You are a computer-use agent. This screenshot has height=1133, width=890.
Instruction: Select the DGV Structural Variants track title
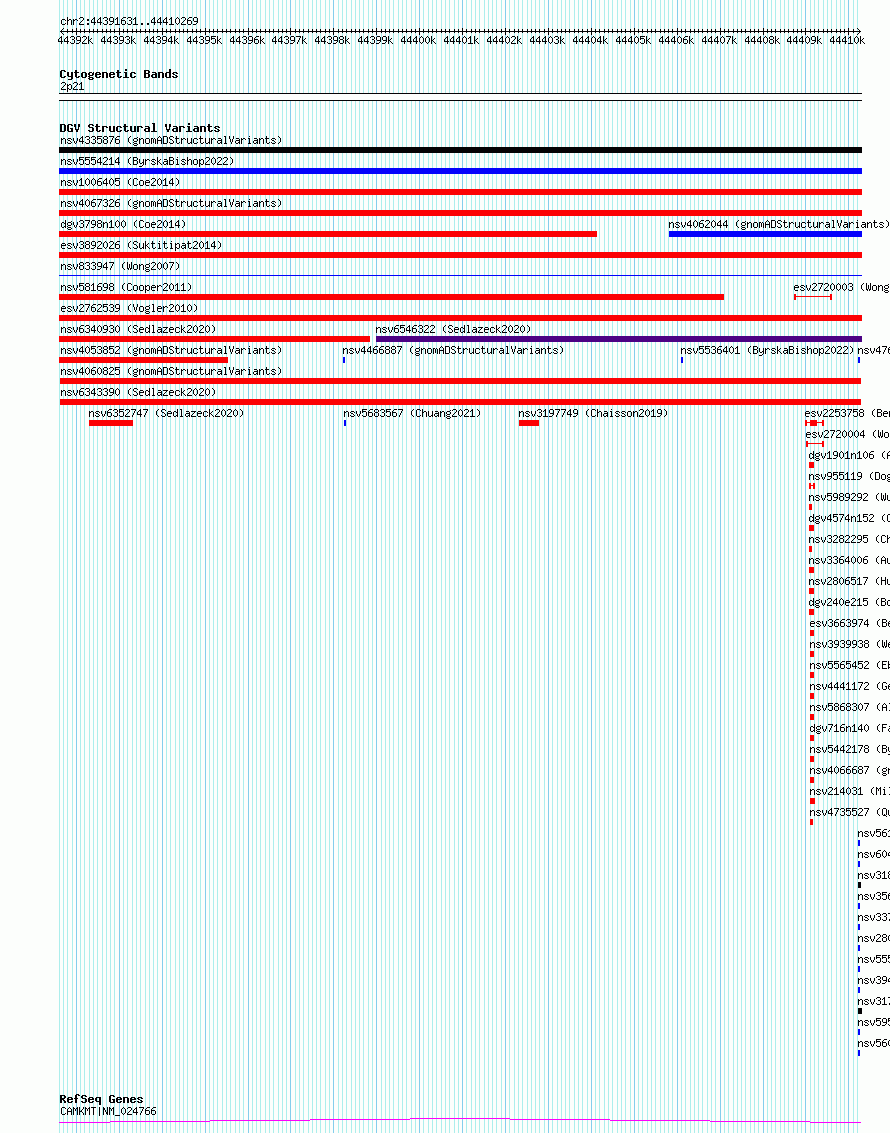pos(139,128)
